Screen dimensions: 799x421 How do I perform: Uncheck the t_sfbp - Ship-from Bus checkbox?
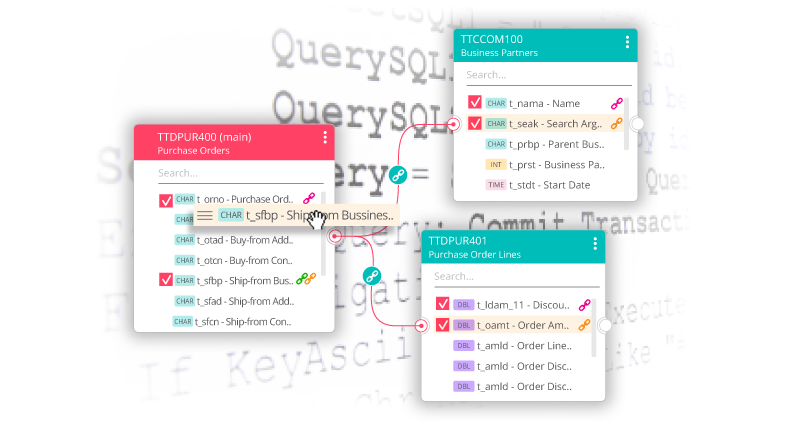click(166, 279)
